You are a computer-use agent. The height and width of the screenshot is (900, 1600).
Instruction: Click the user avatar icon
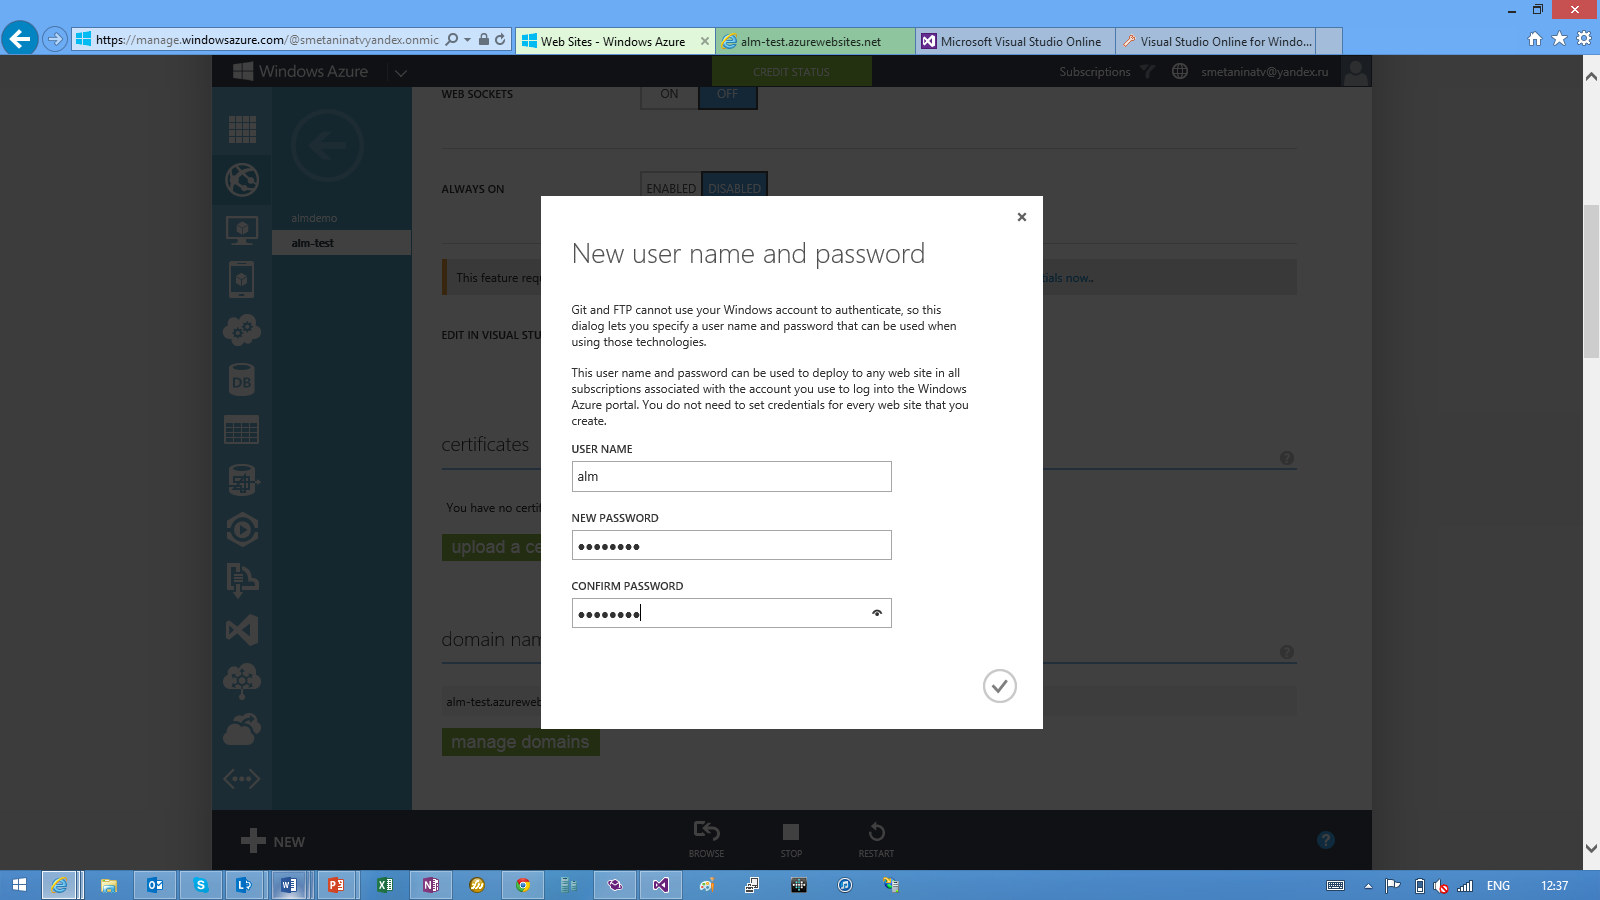[1356, 72]
